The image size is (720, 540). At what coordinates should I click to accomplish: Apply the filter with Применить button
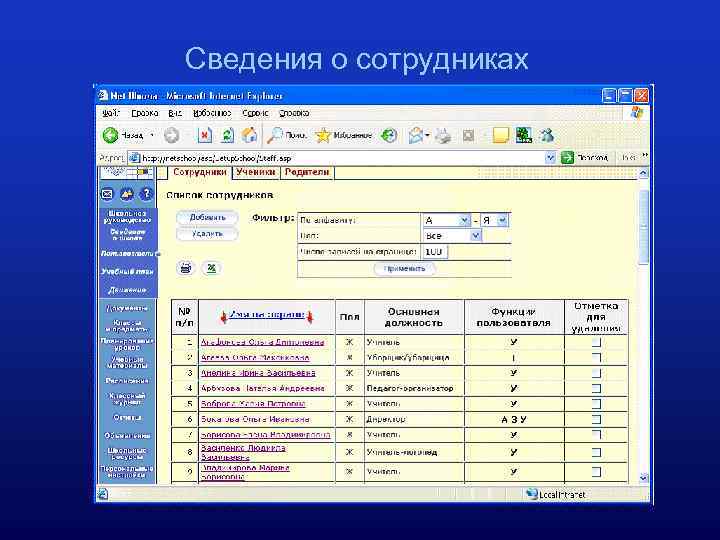point(404,269)
